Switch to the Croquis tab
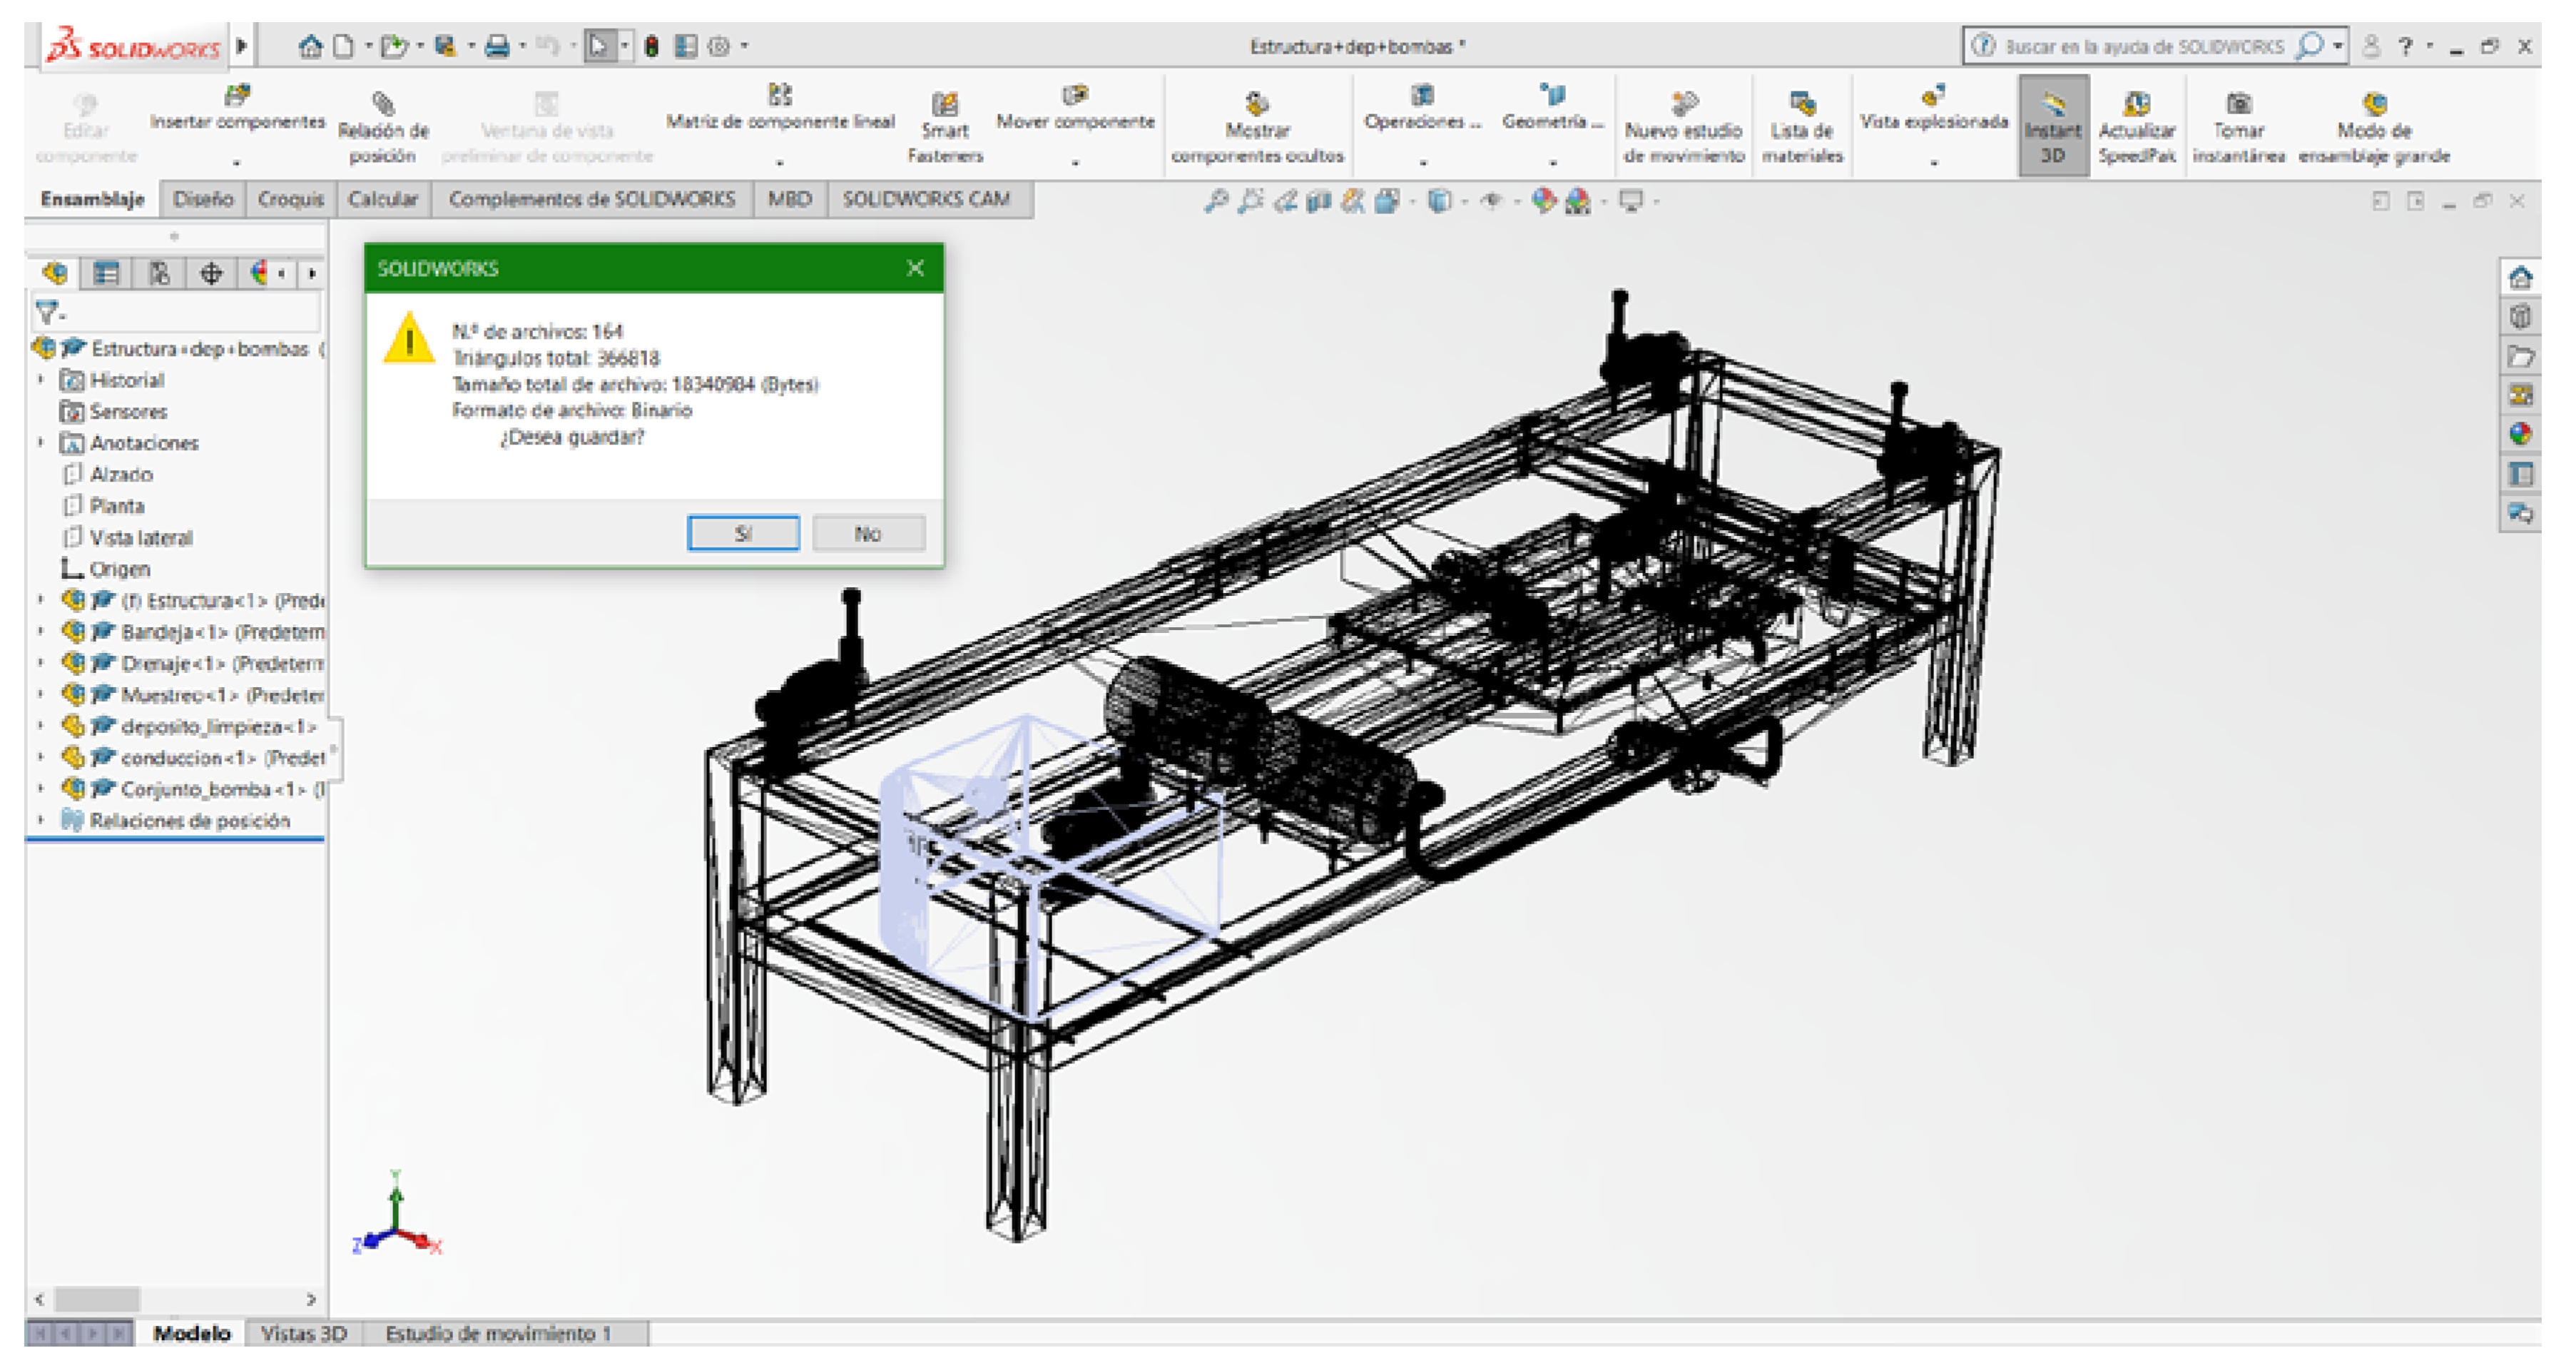The height and width of the screenshot is (1363, 2576). coord(290,199)
